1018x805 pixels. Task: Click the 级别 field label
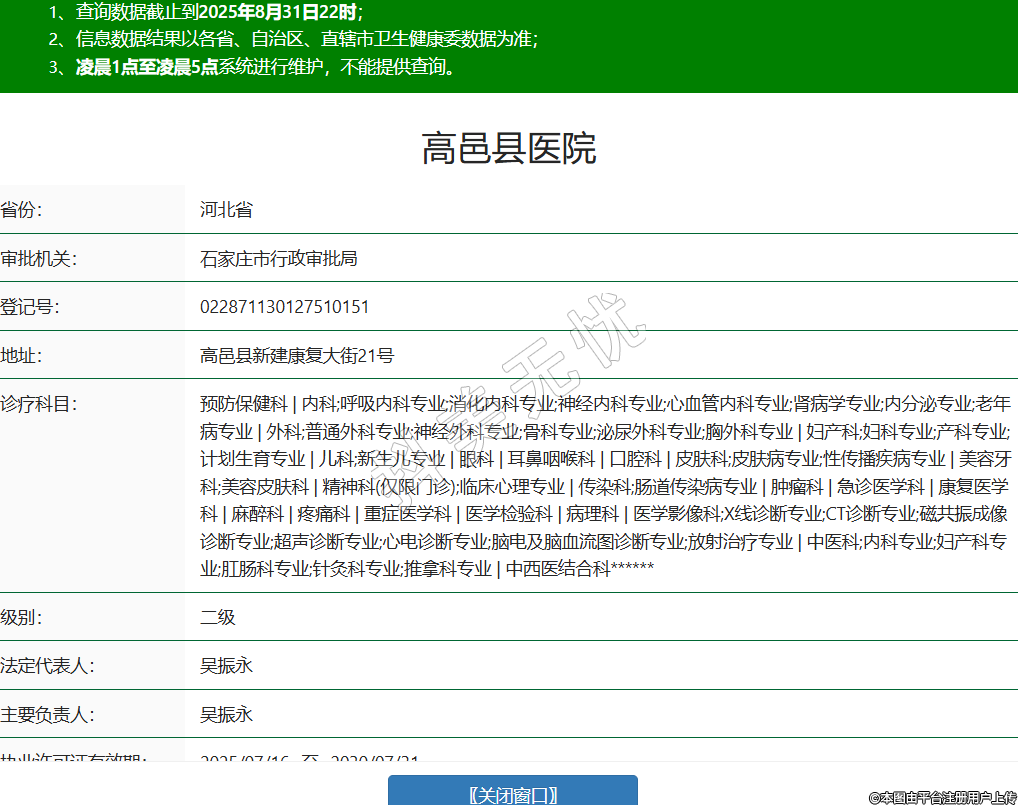[22, 617]
